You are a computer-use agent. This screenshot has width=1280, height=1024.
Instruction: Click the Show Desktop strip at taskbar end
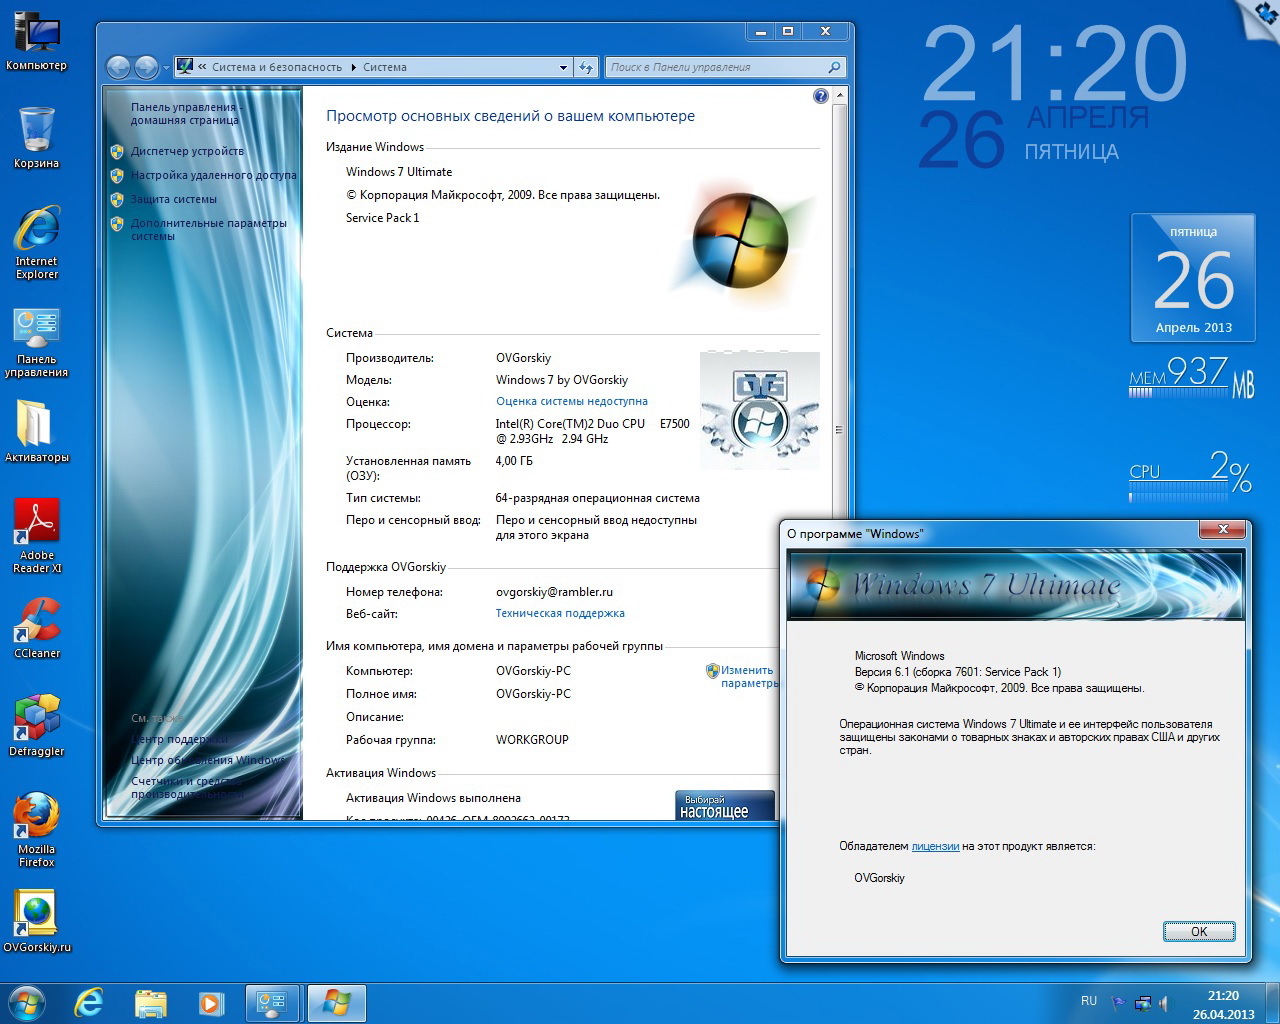pyautogui.click(x=1272, y=1003)
